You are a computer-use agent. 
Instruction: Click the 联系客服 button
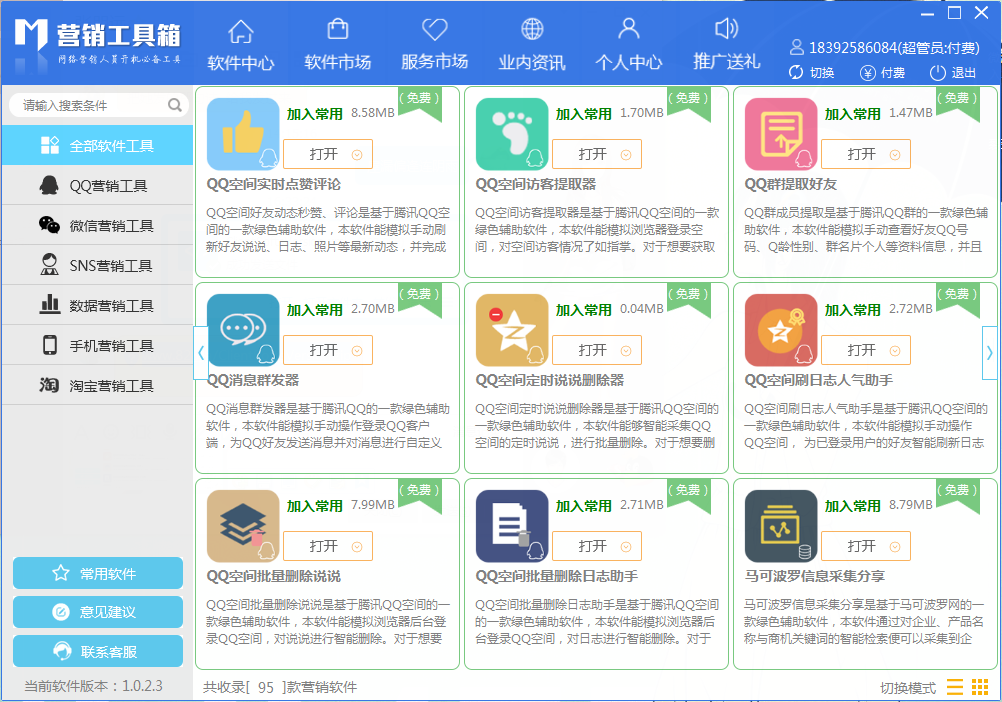point(98,652)
